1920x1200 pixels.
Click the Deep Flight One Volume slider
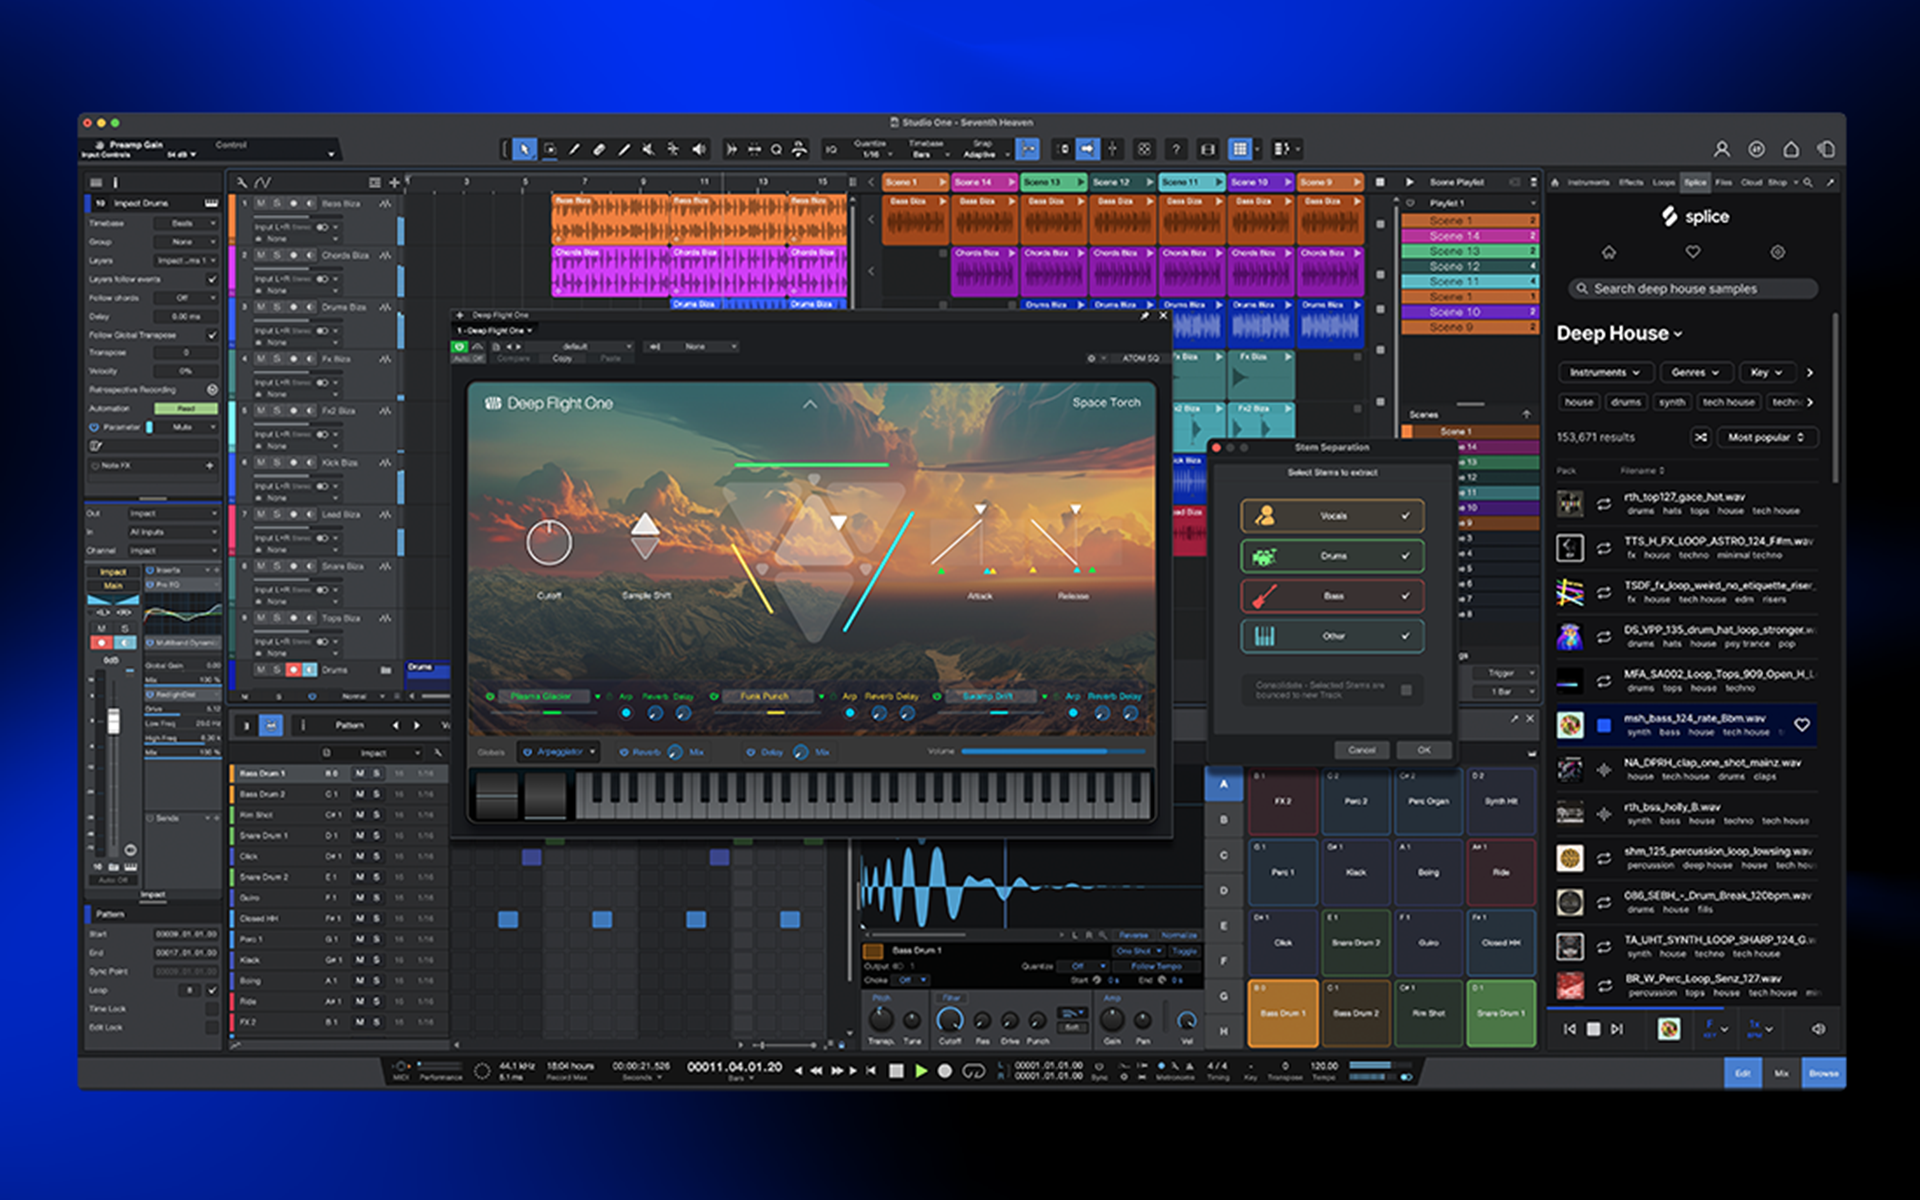pyautogui.click(x=1052, y=751)
